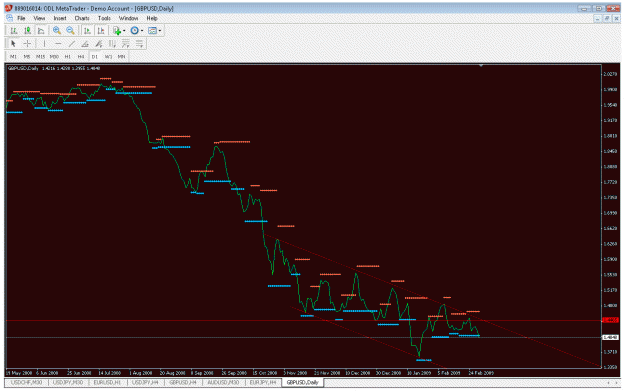Open the Insert menu
Viewport: 625px width, 392px height.
(60, 18)
